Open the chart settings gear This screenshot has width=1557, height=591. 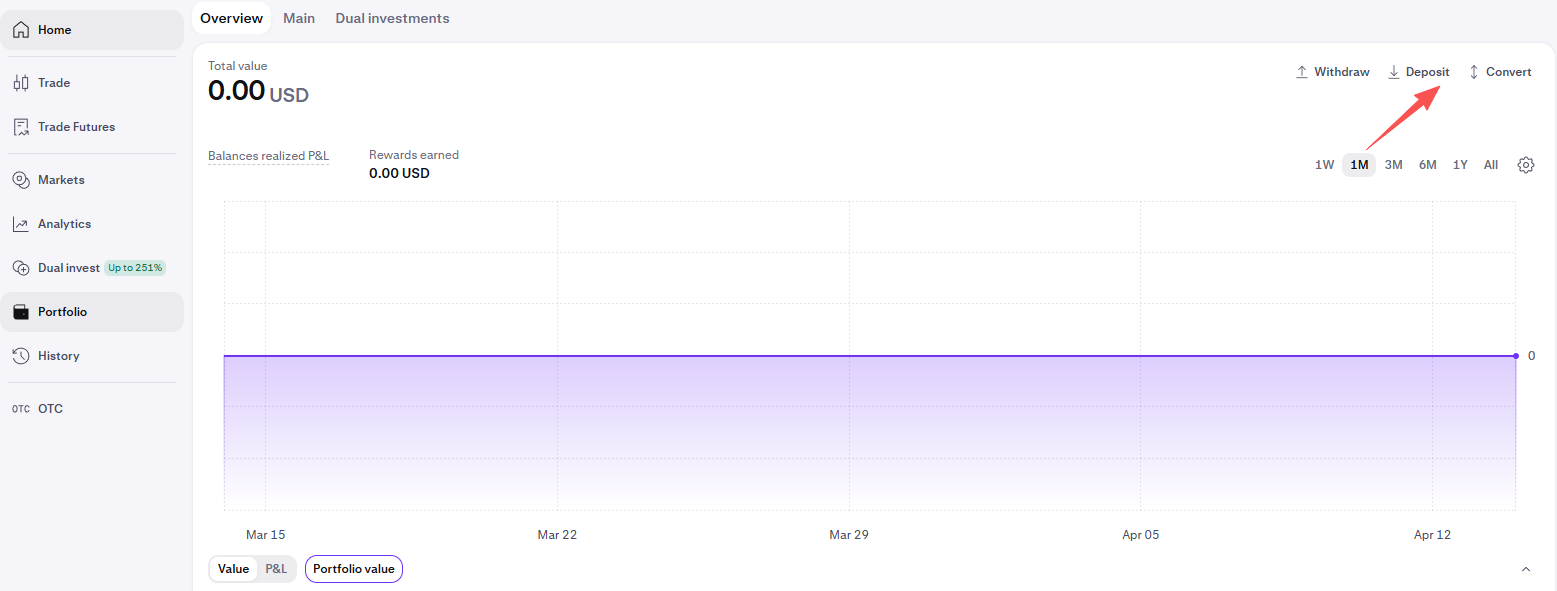pyautogui.click(x=1525, y=164)
